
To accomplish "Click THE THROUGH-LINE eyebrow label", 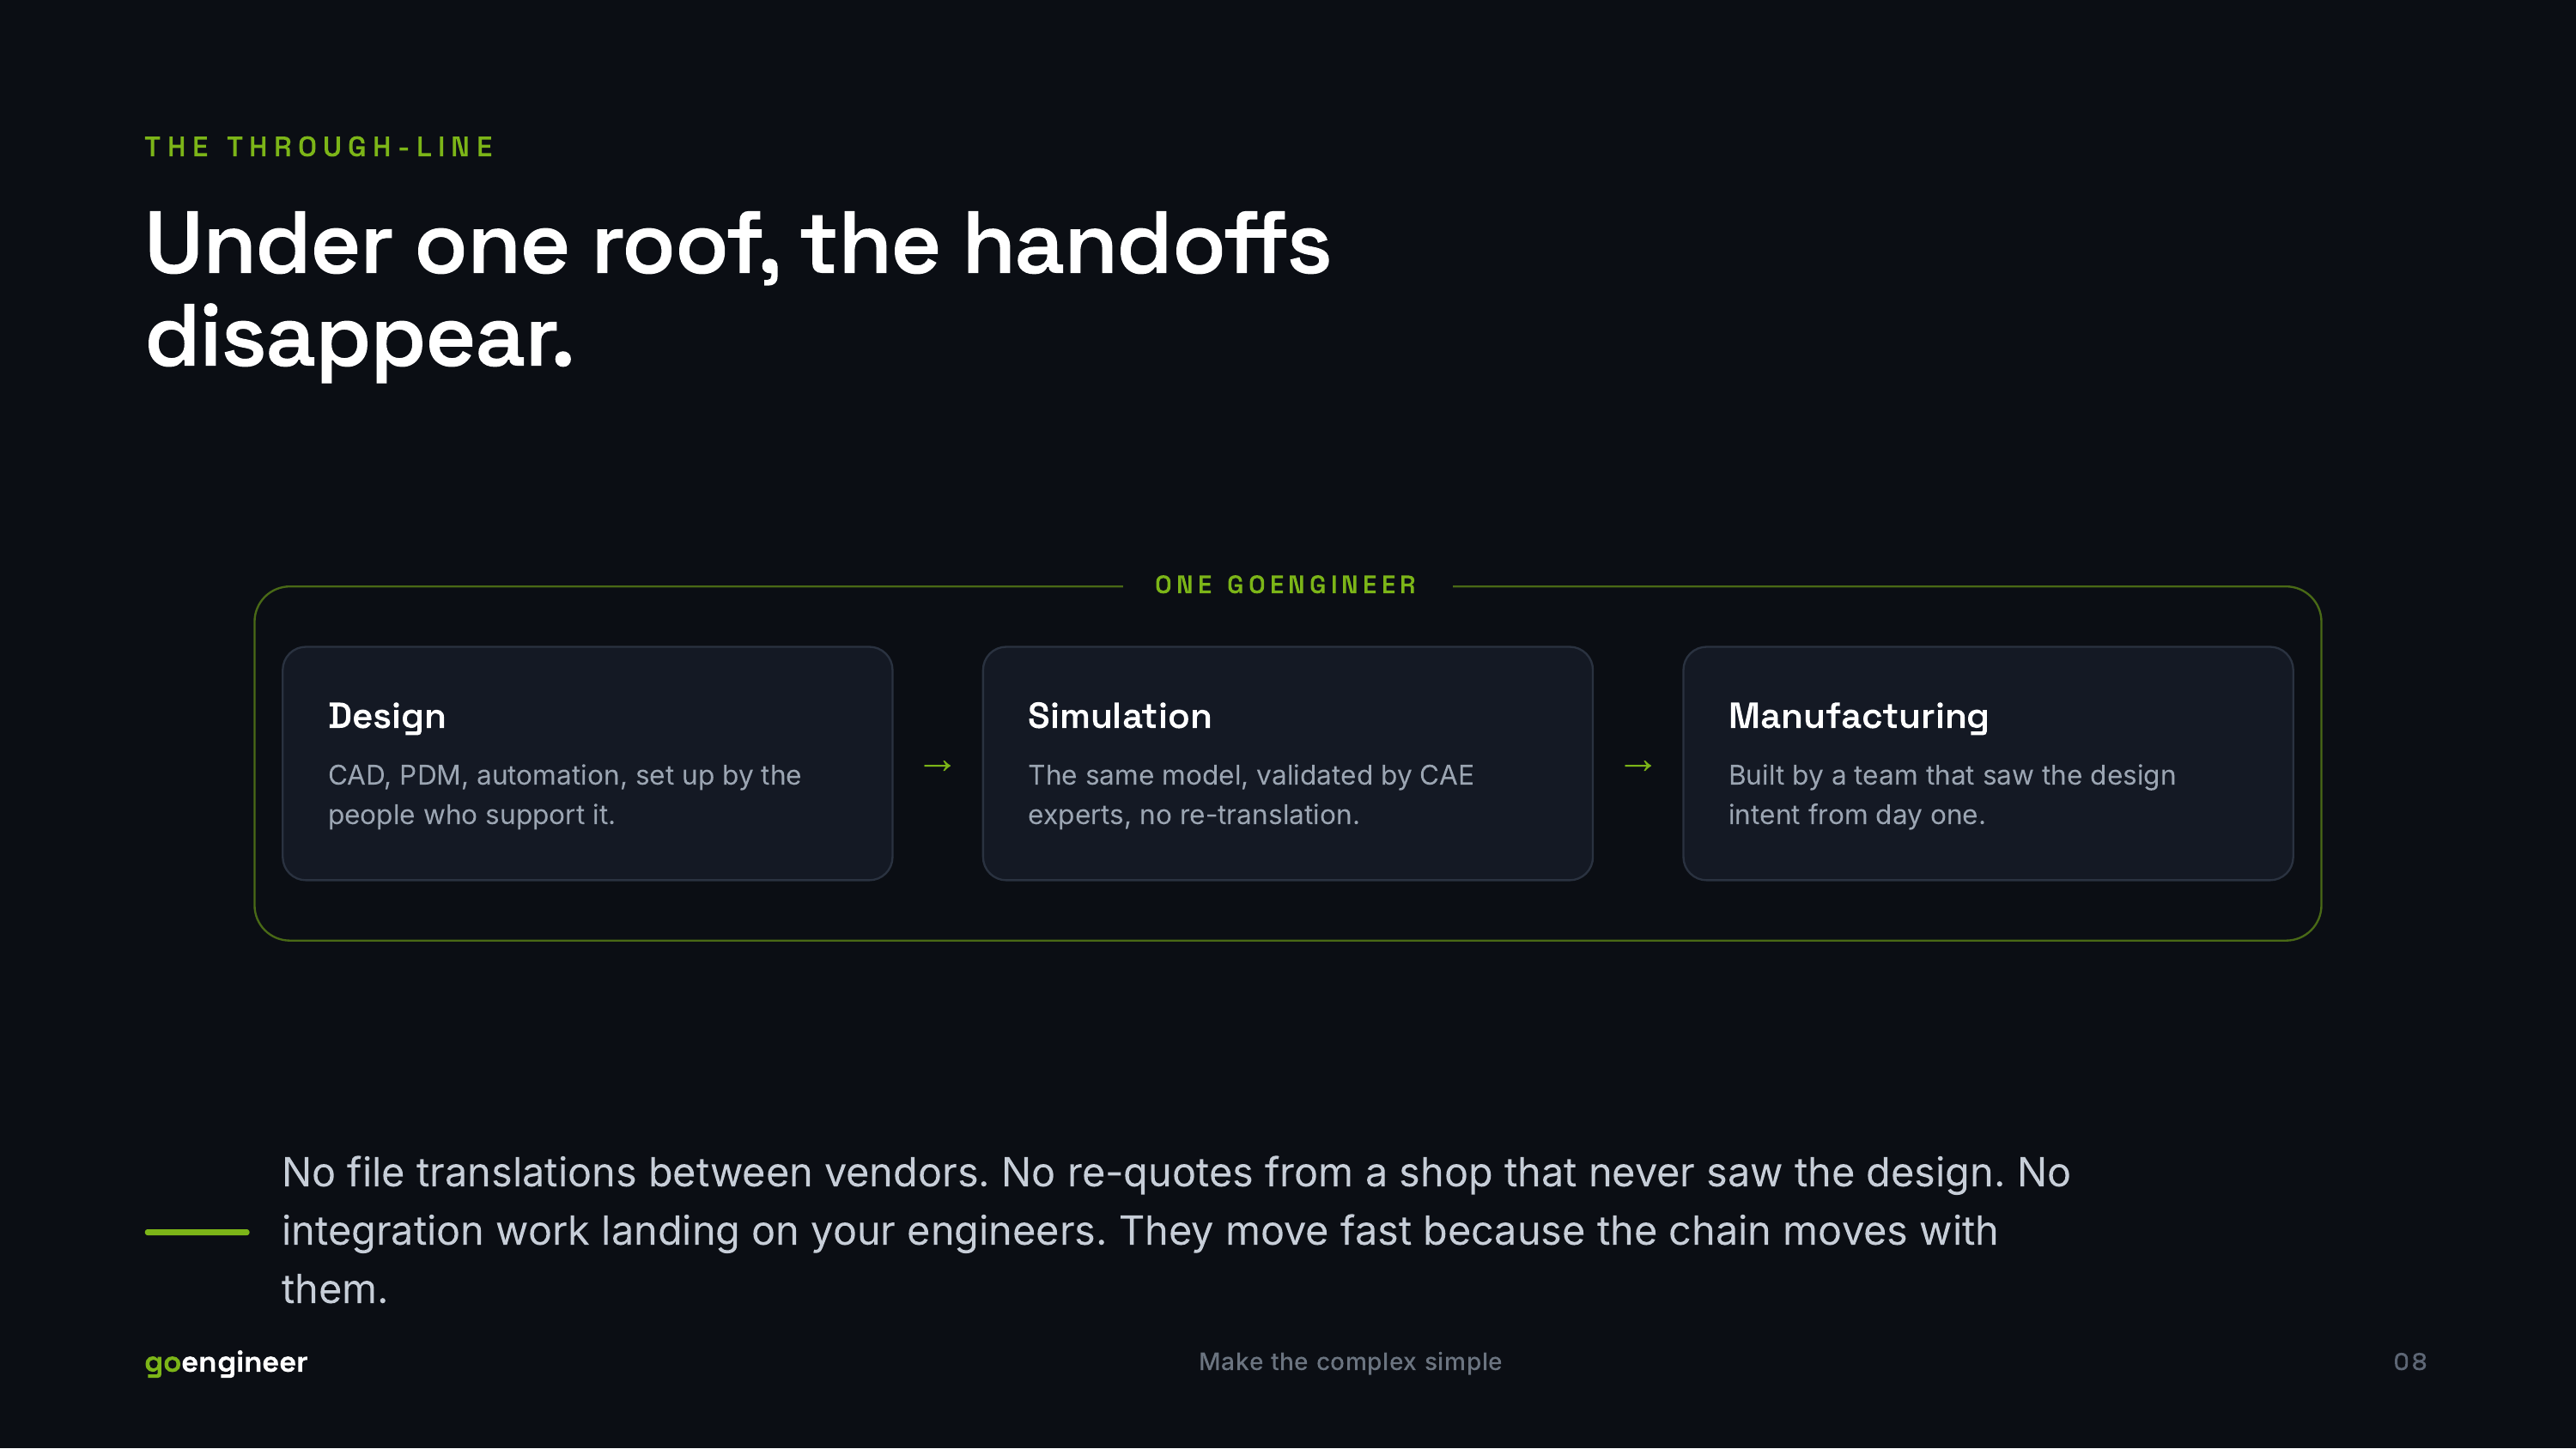I will (x=320, y=147).
